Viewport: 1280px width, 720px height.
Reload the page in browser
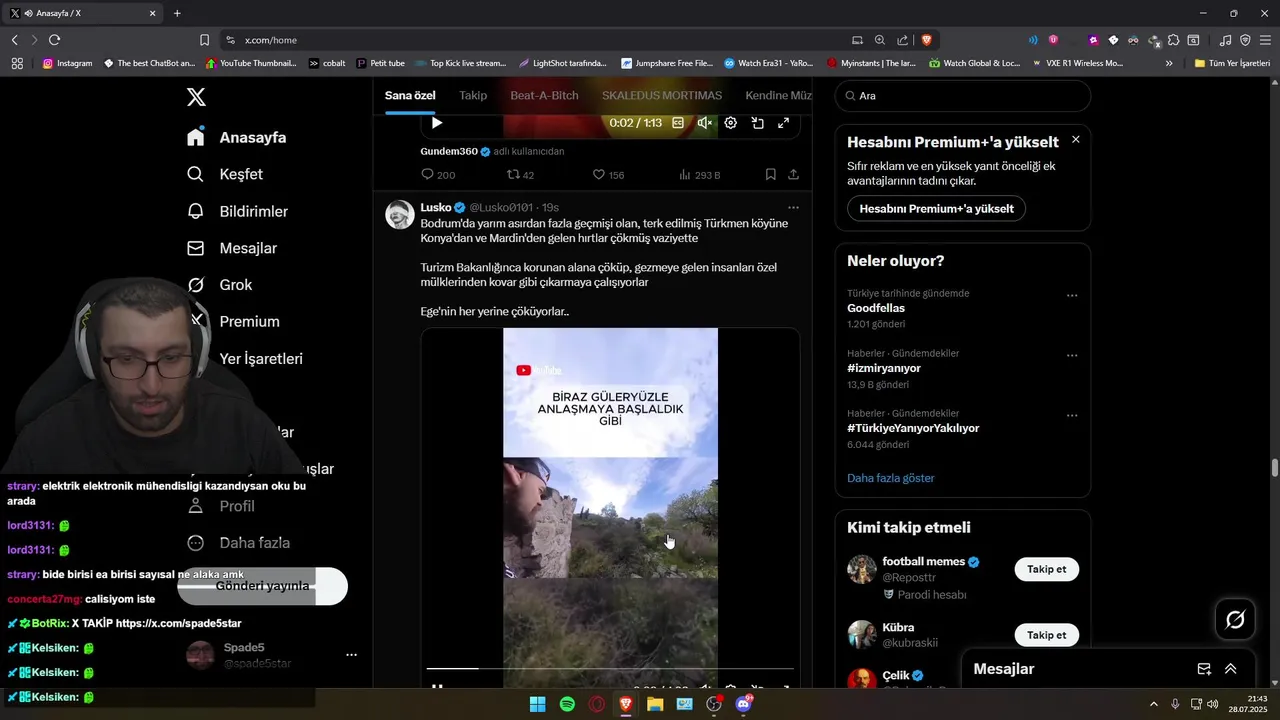[54, 40]
